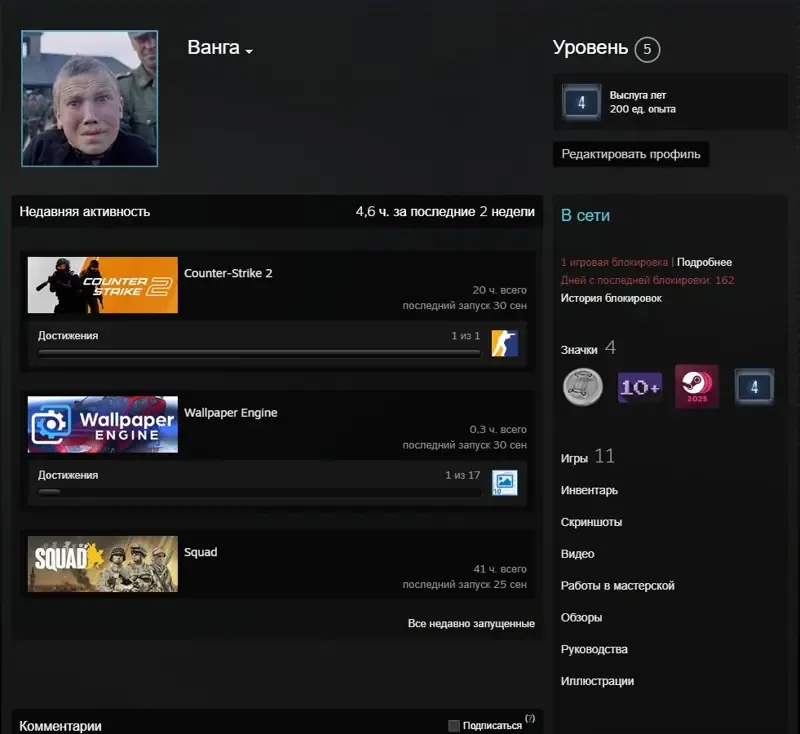
Task: View the Wallpaper Engine achievement icon
Action: (505, 483)
